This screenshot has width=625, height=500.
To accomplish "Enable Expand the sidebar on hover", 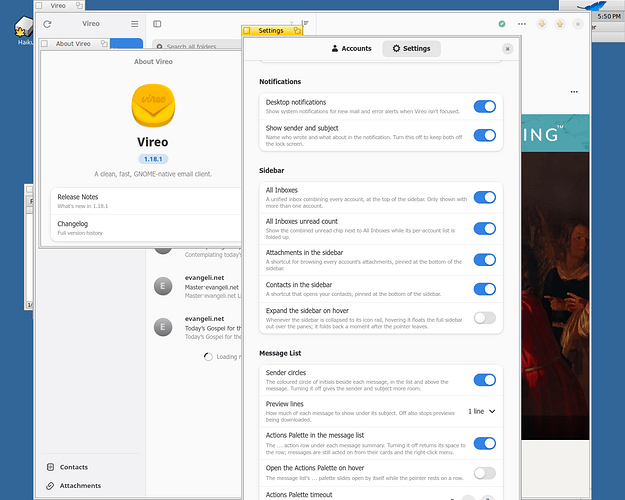I will point(485,318).
